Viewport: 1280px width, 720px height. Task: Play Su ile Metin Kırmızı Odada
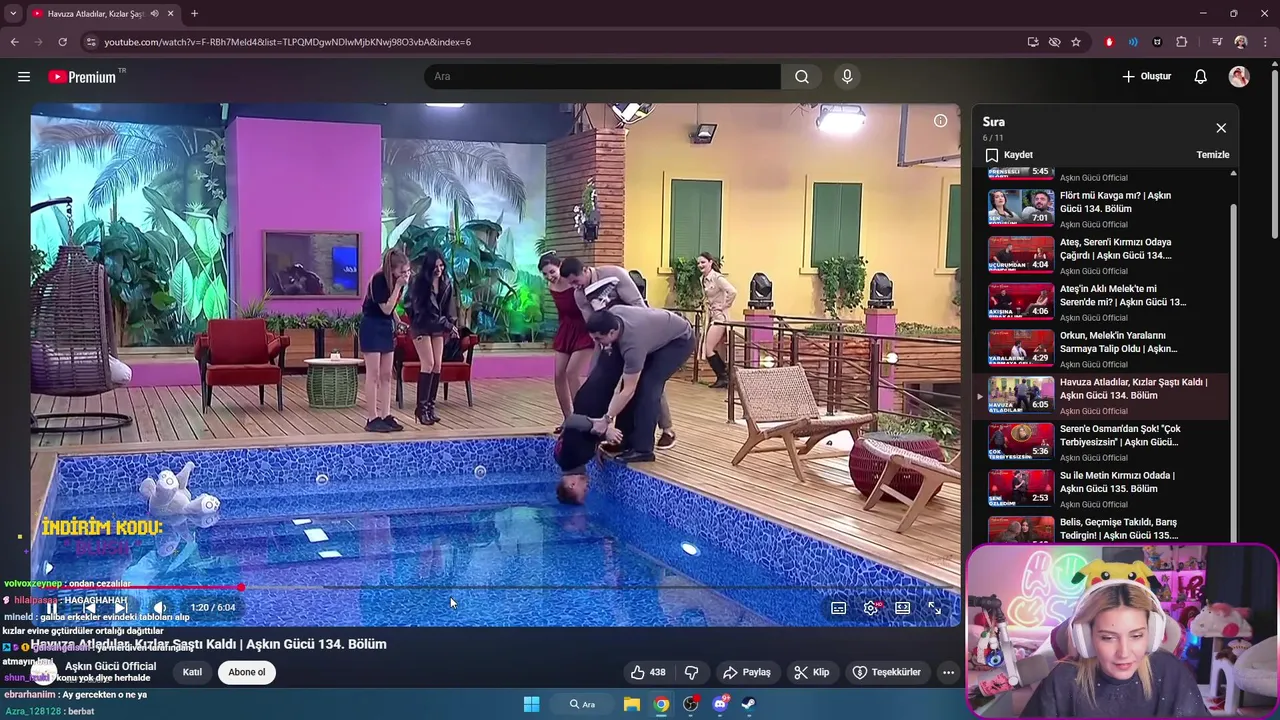click(x=1100, y=488)
